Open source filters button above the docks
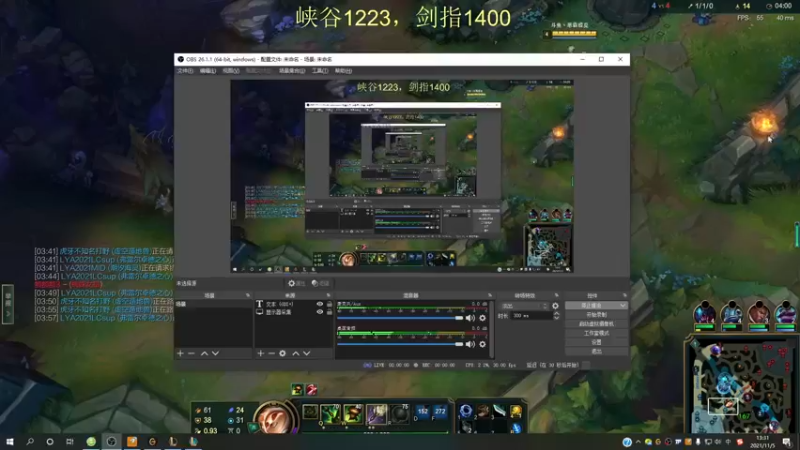800x450 pixels. coord(320,283)
